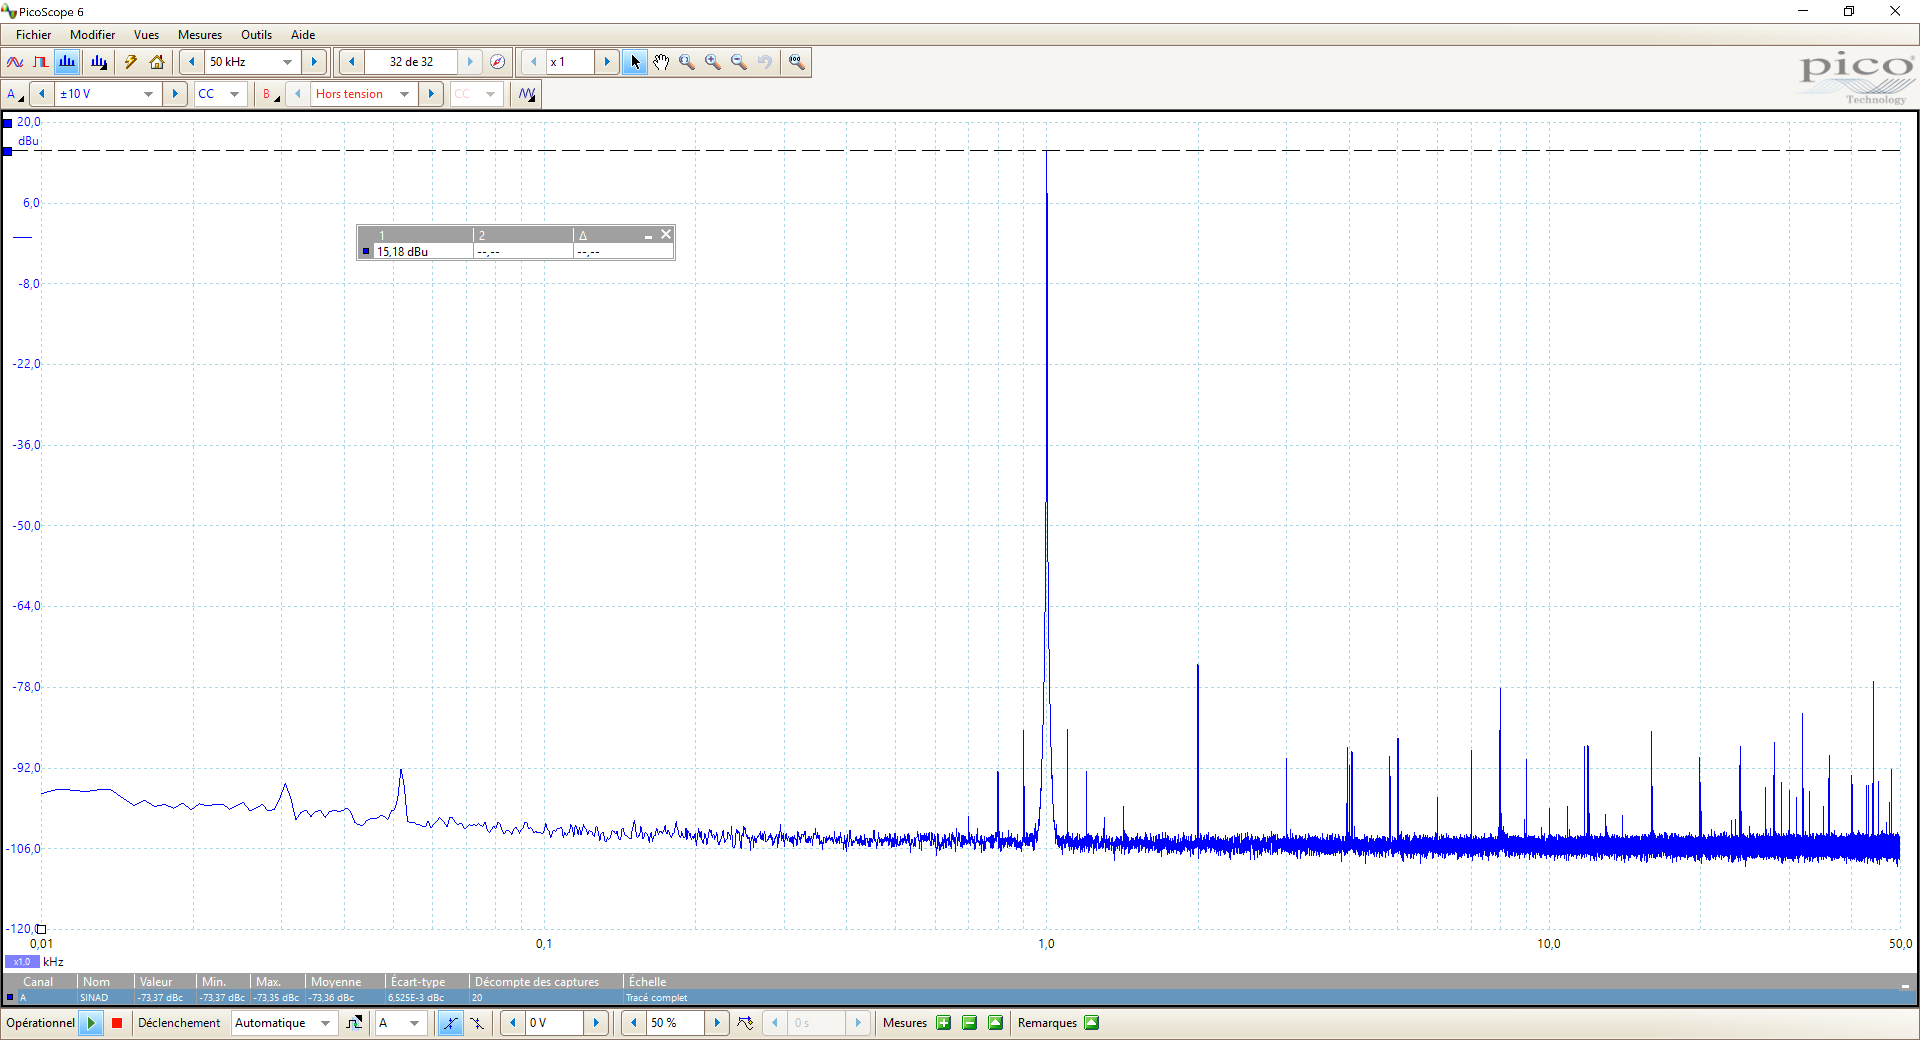
Task: Click the 15,18 dBu ruler value
Action: 402,252
